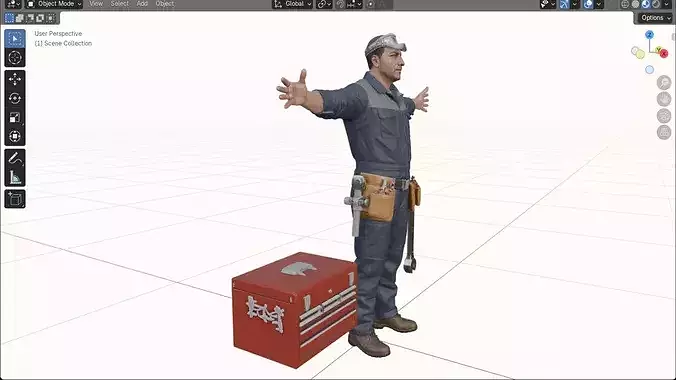Image resolution: width=676 pixels, height=380 pixels.
Task: Open the editor type selector
Action: pos(13,4)
